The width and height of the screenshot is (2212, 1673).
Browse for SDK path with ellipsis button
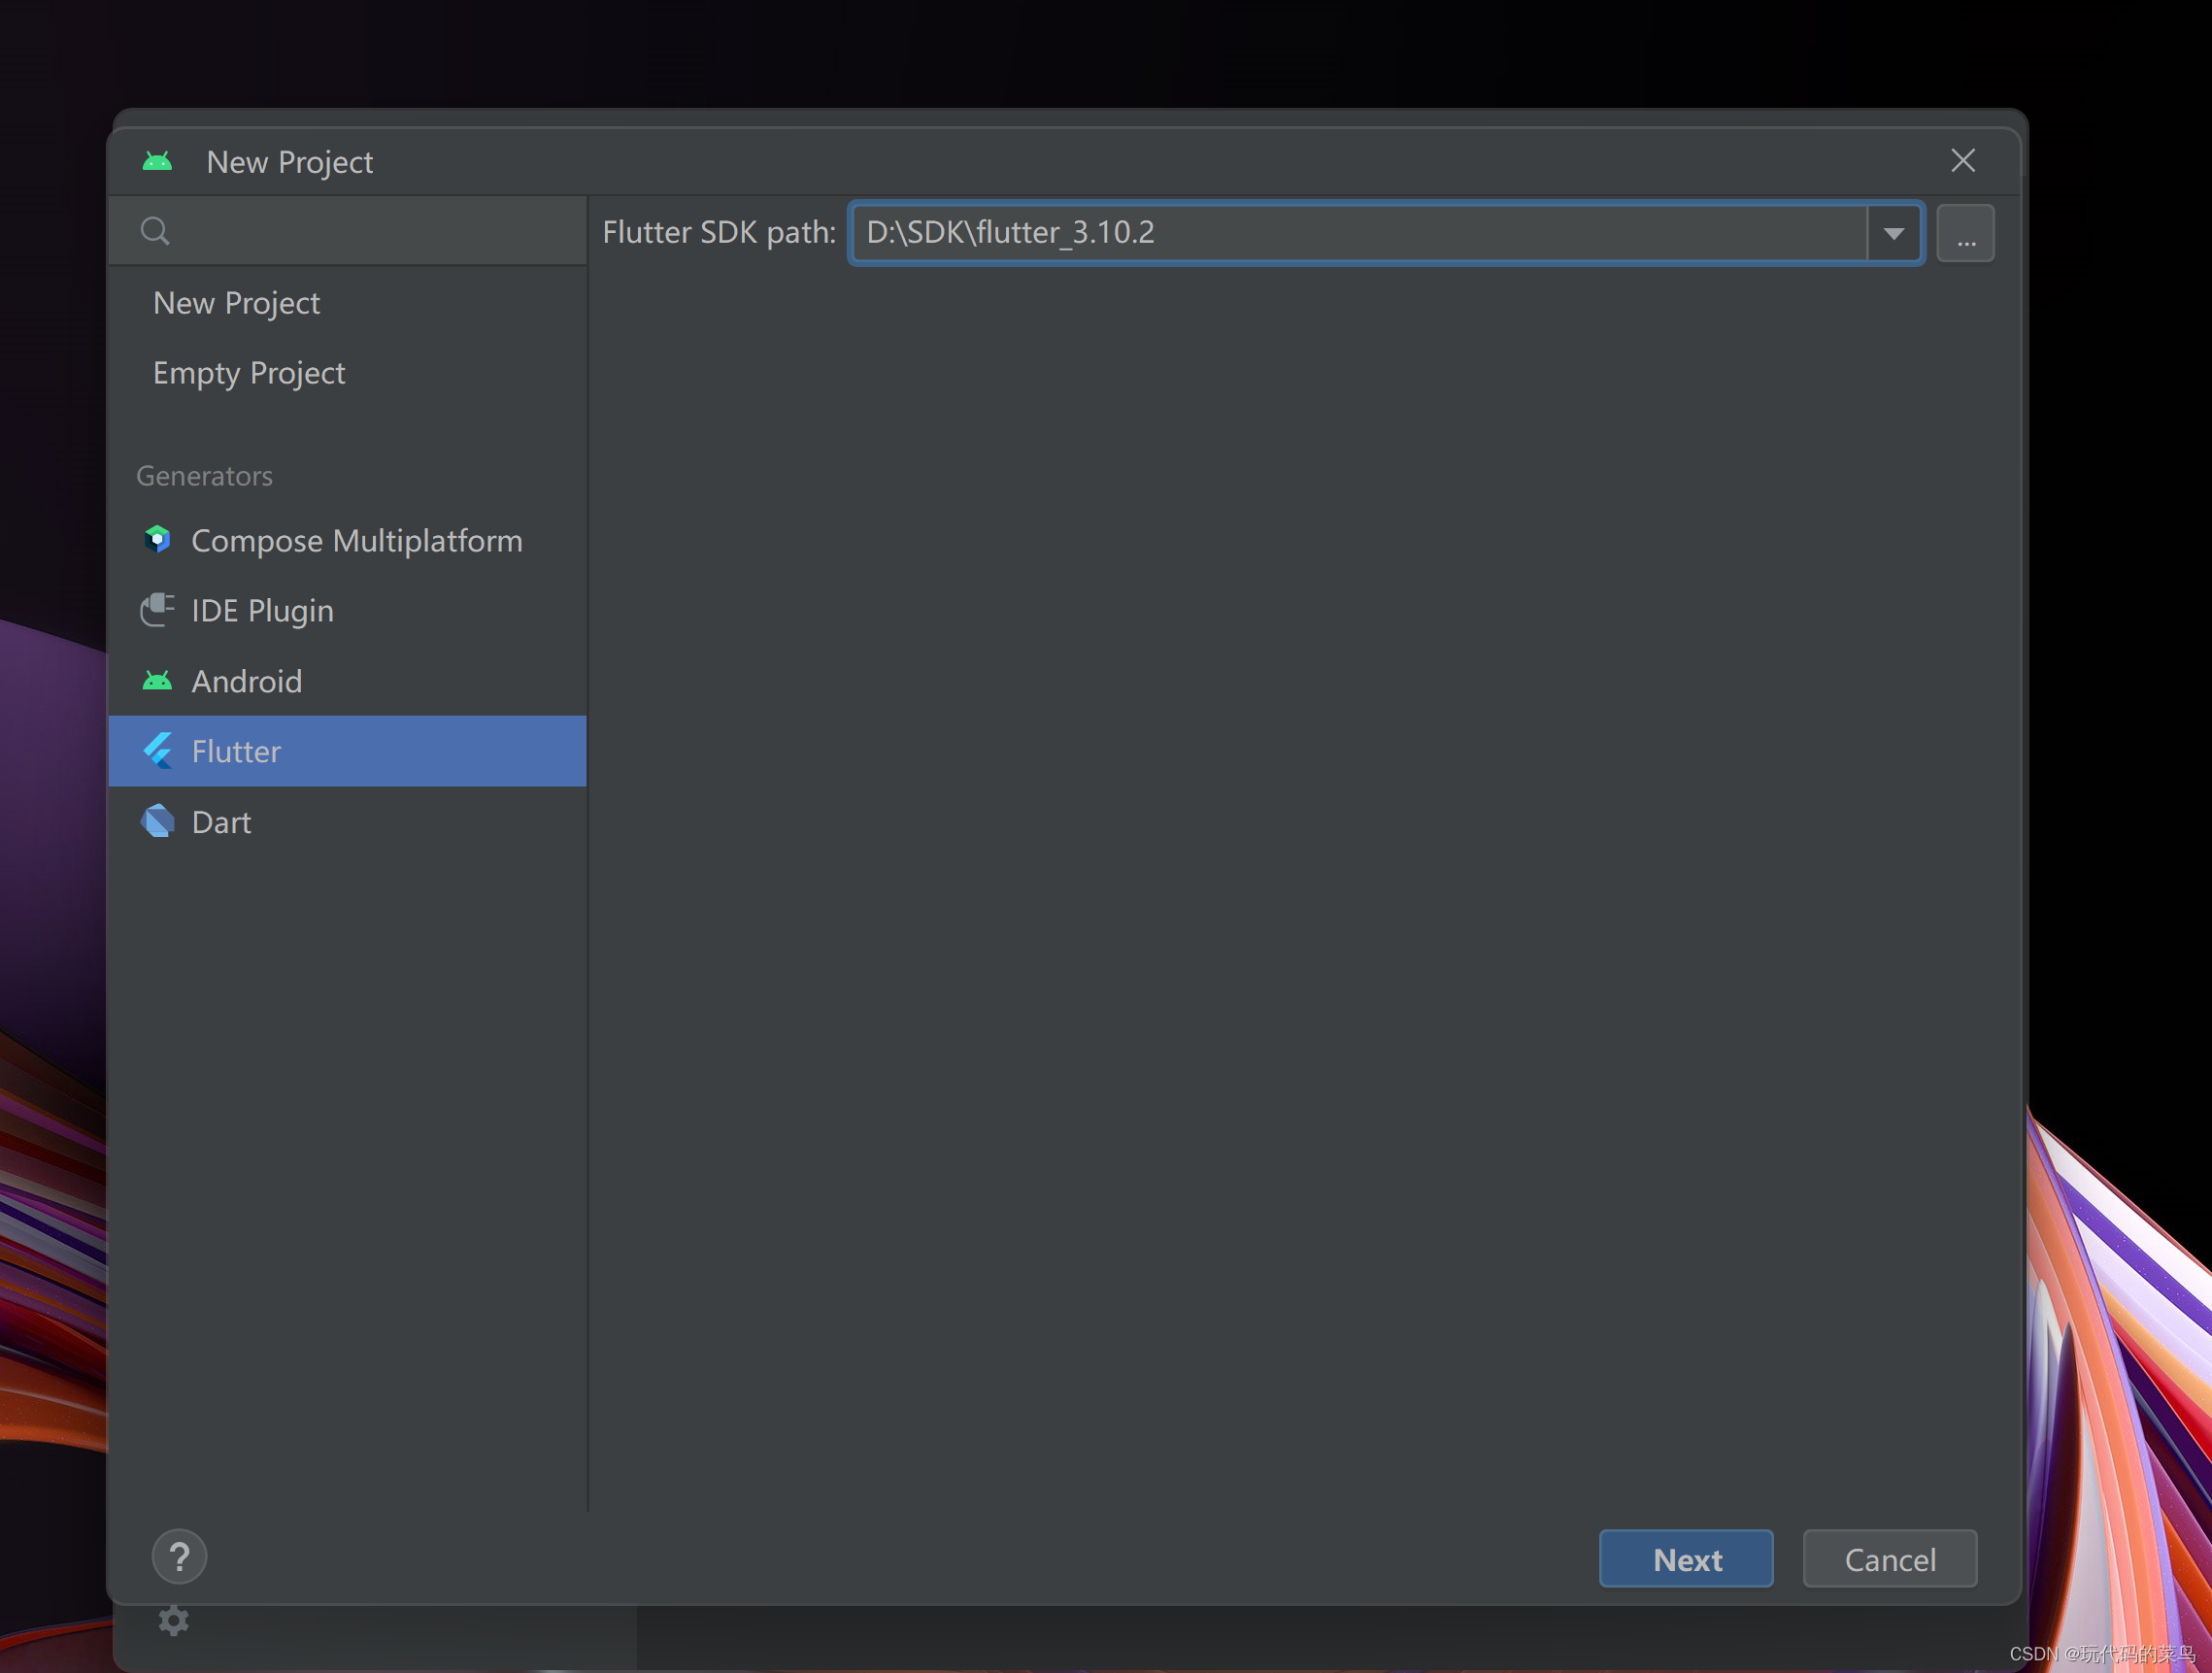click(1965, 233)
